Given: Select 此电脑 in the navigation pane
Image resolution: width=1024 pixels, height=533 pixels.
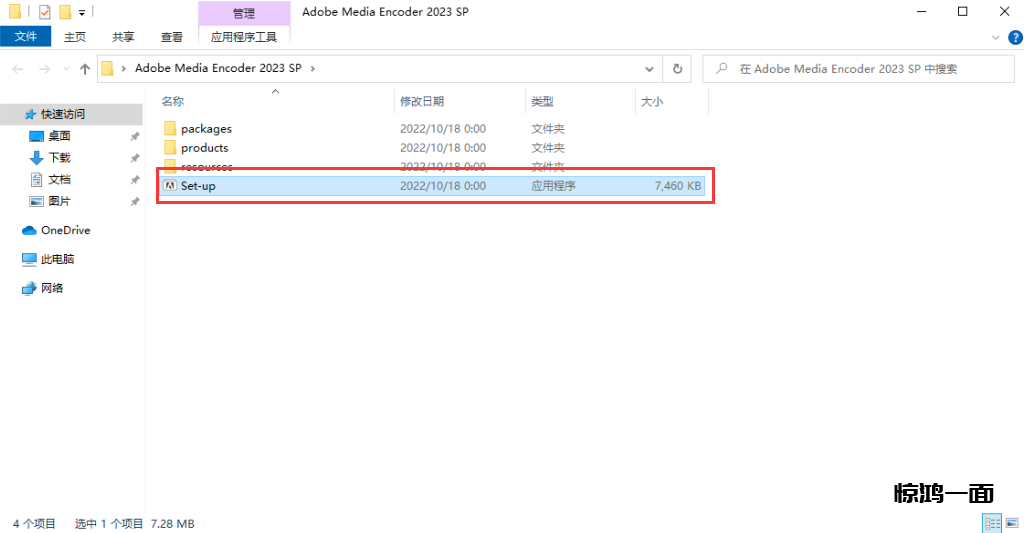Looking at the screenshot, I should [x=57, y=259].
